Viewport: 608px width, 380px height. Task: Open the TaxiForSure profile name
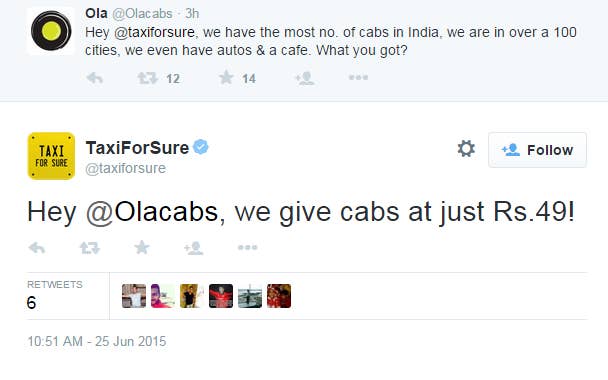(x=137, y=148)
